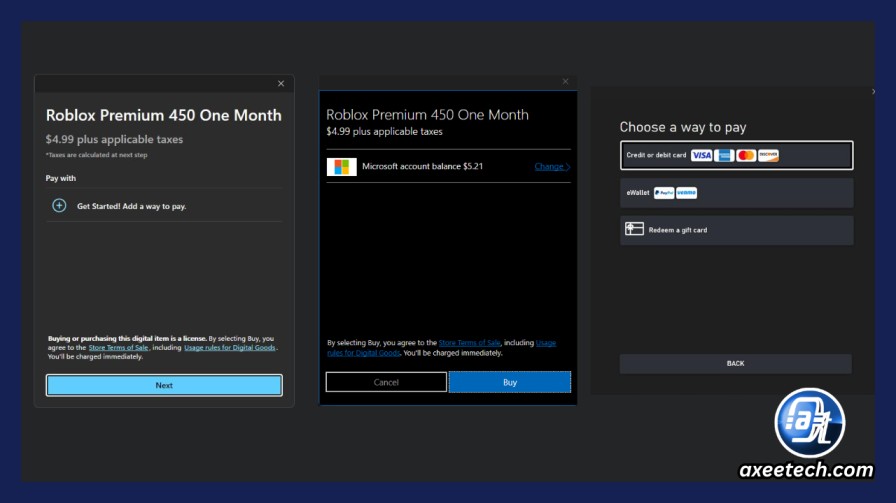Click $4.99 plus applicable taxes in left dialog
This screenshot has height=503, width=896.
pos(114,139)
